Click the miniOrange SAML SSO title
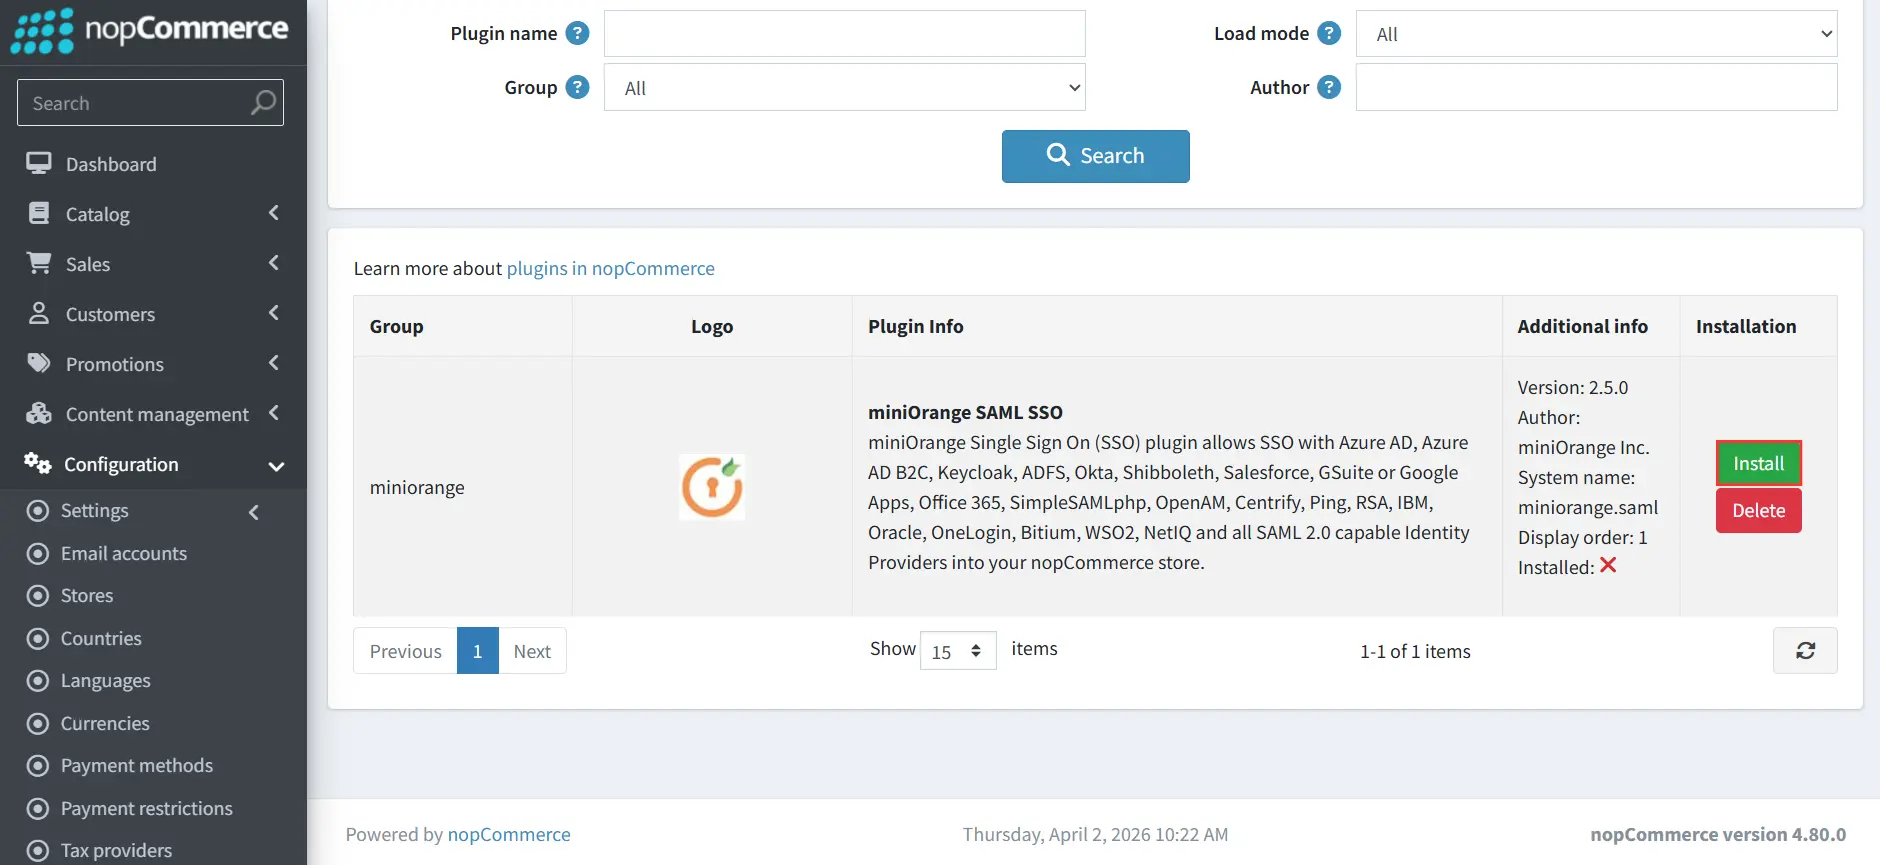The image size is (1880, 865). click(965, 412)
